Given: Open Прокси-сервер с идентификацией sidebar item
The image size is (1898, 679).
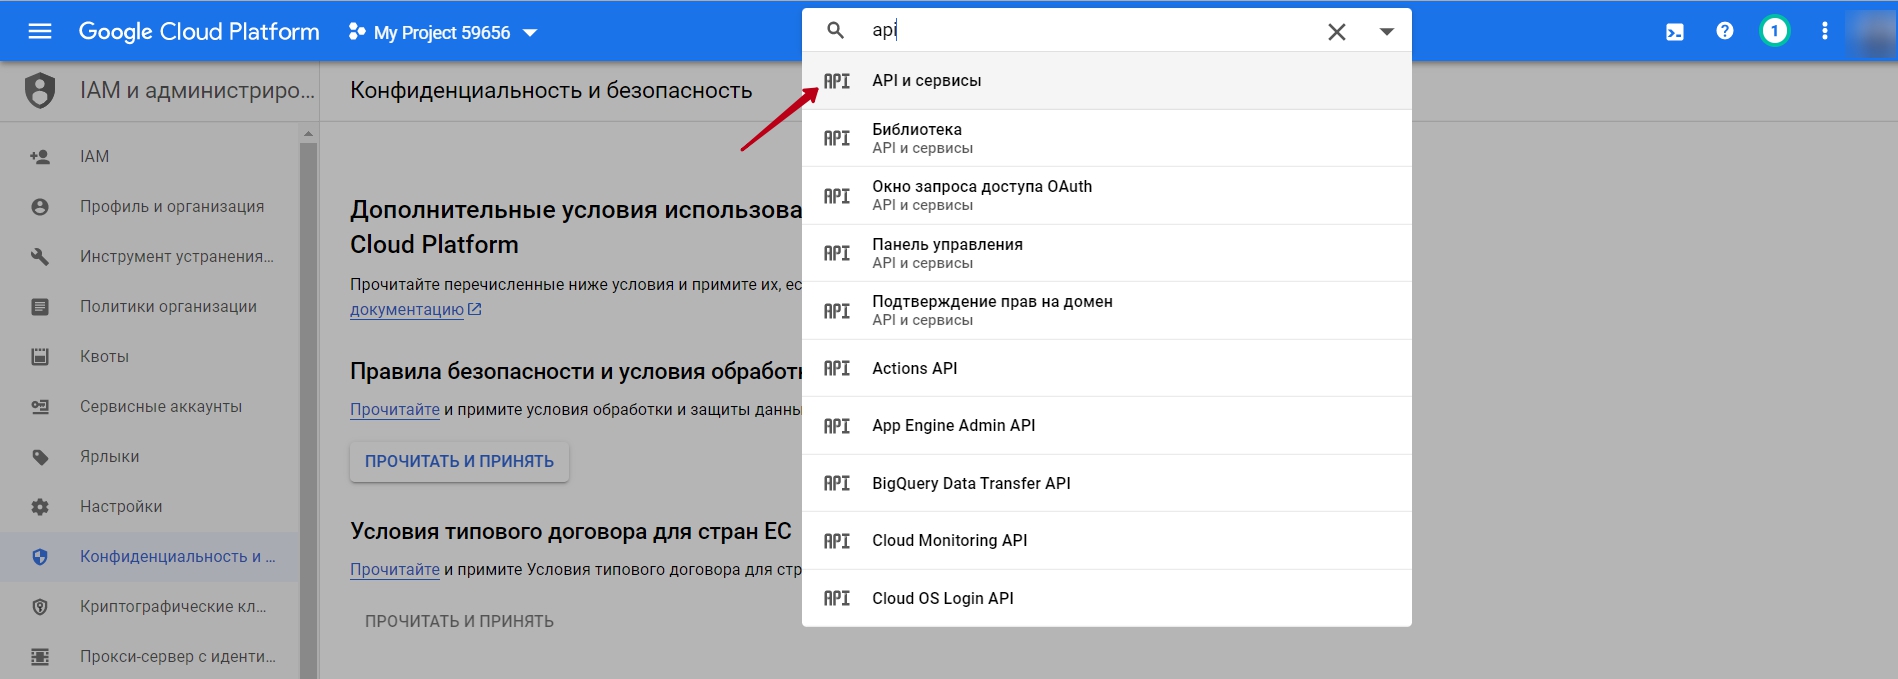Looking at the screenshot, I should [150, 656].
